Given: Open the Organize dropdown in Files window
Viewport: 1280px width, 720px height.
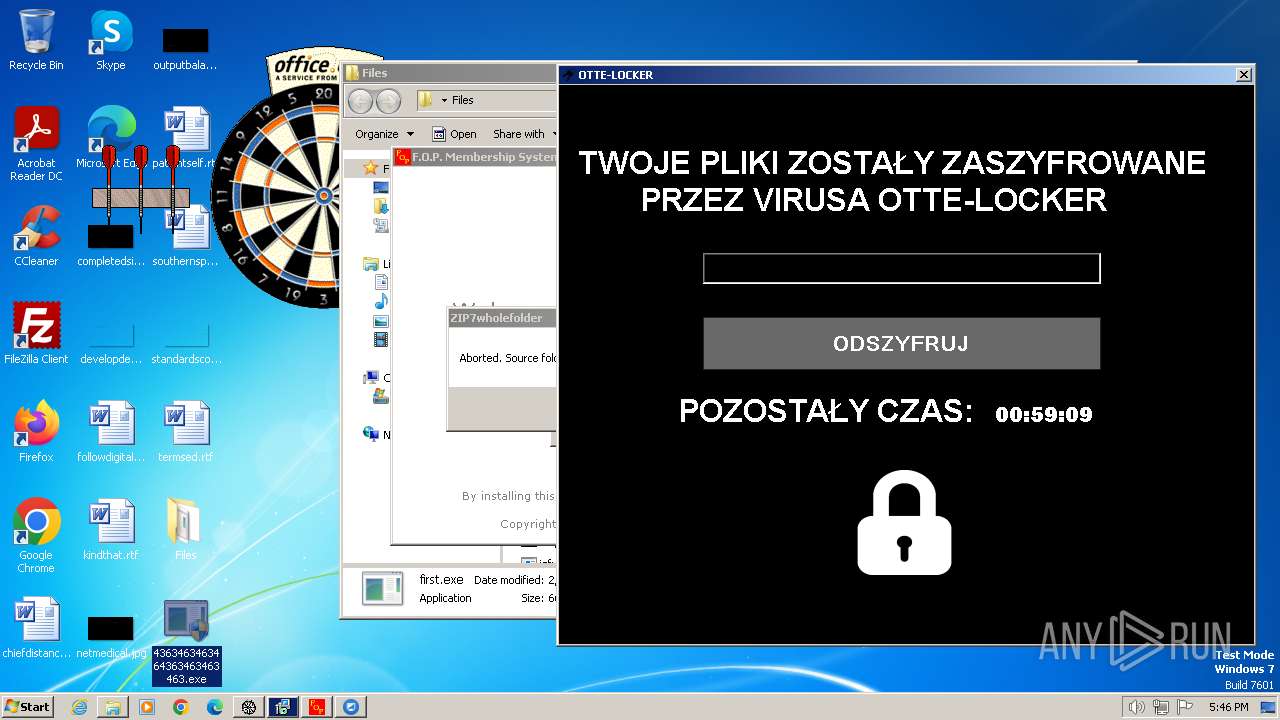Looking at the screenshot, I should click(384, 134).
